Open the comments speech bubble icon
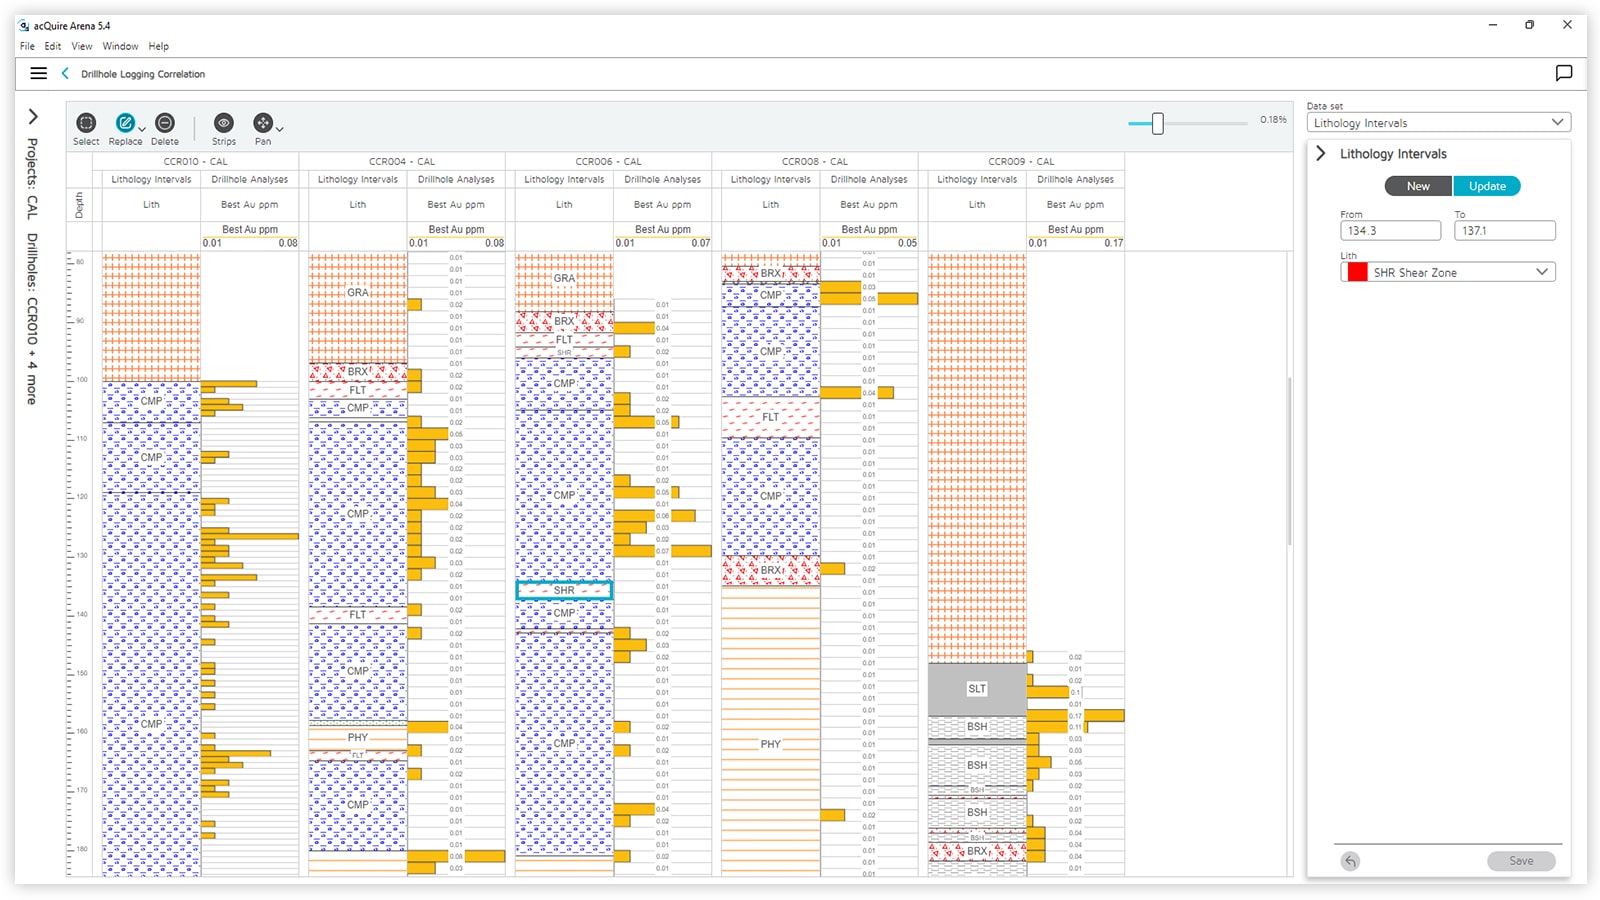The width and height of the screenshot is (1600, 900). coord(1564,73)
